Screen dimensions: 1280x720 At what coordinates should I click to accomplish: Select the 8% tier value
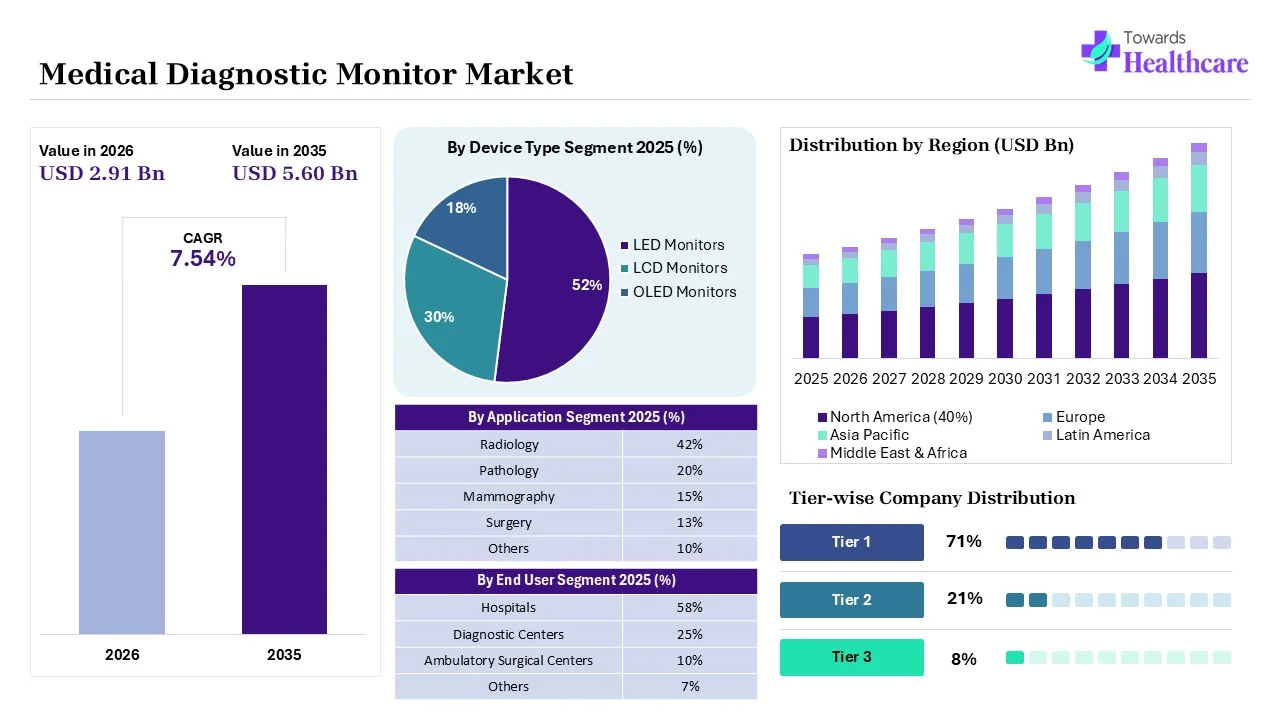(x=963, y=659)
